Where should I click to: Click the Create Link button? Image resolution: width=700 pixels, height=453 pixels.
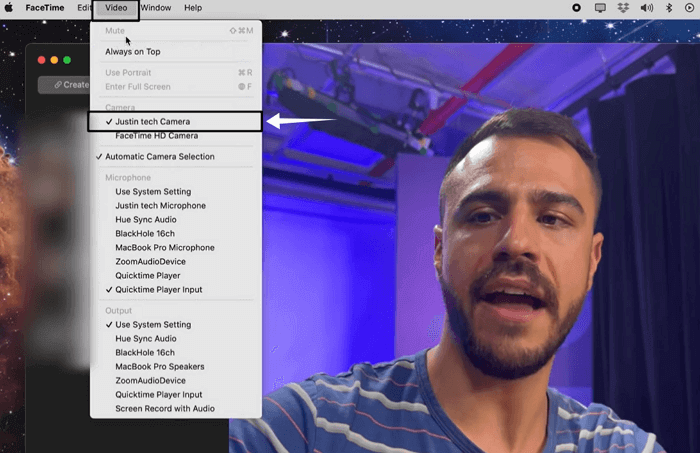[64, 85]
